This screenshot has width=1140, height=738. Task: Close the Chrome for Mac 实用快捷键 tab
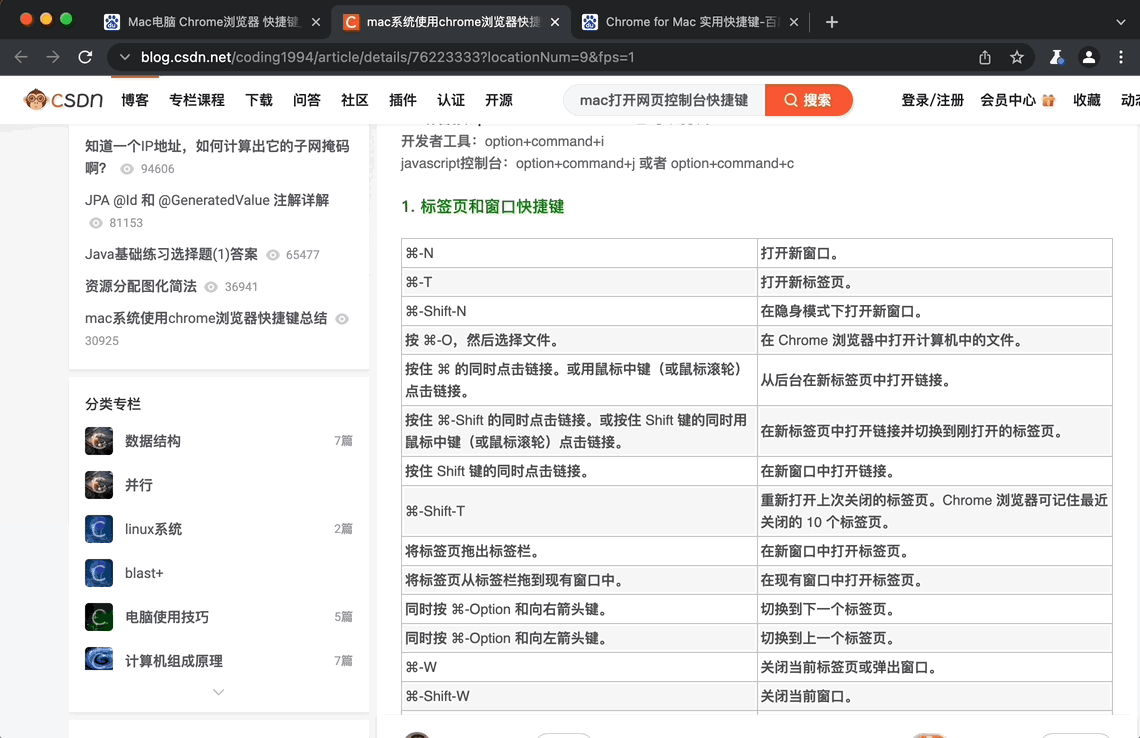[794, 22]
